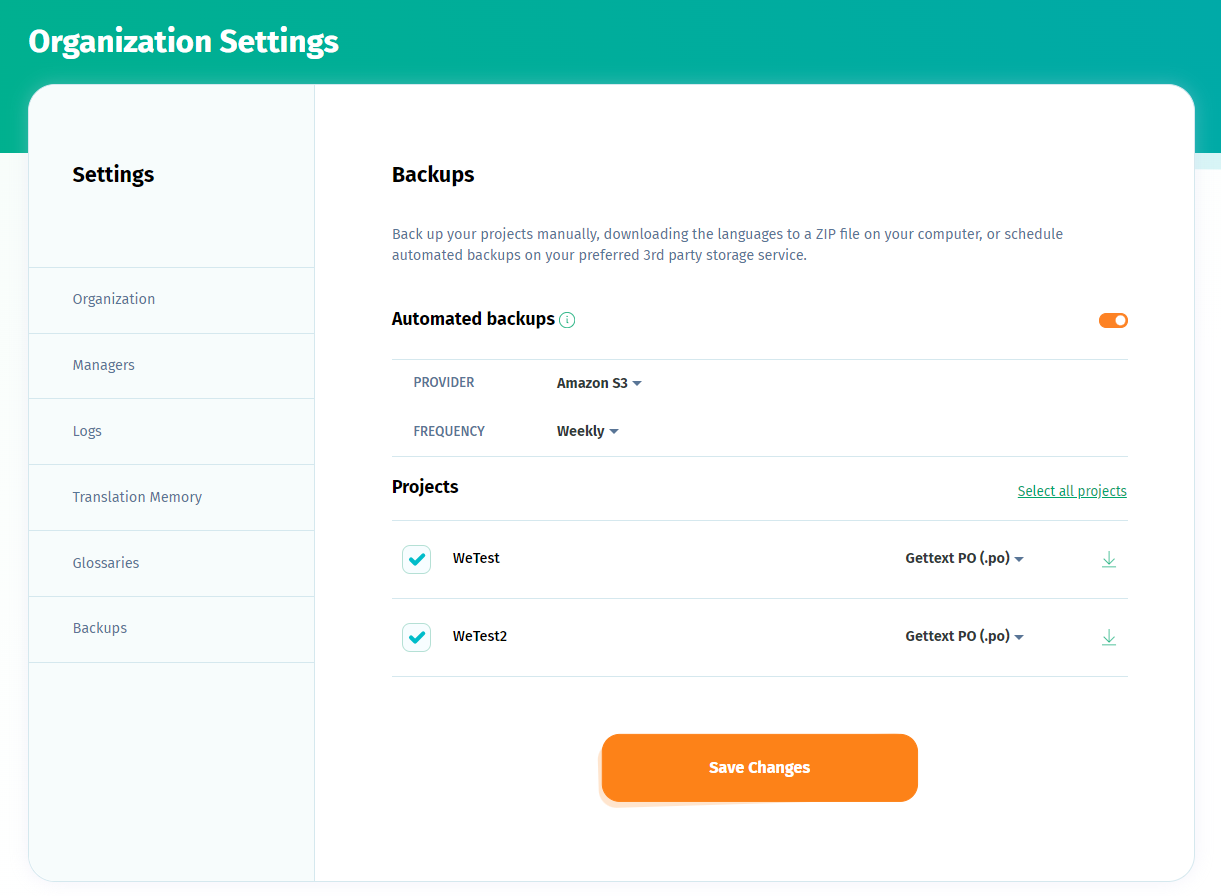Select the Backups sidebar entry
This screenshot has height=896, width=1221.
tap(100, 628)
